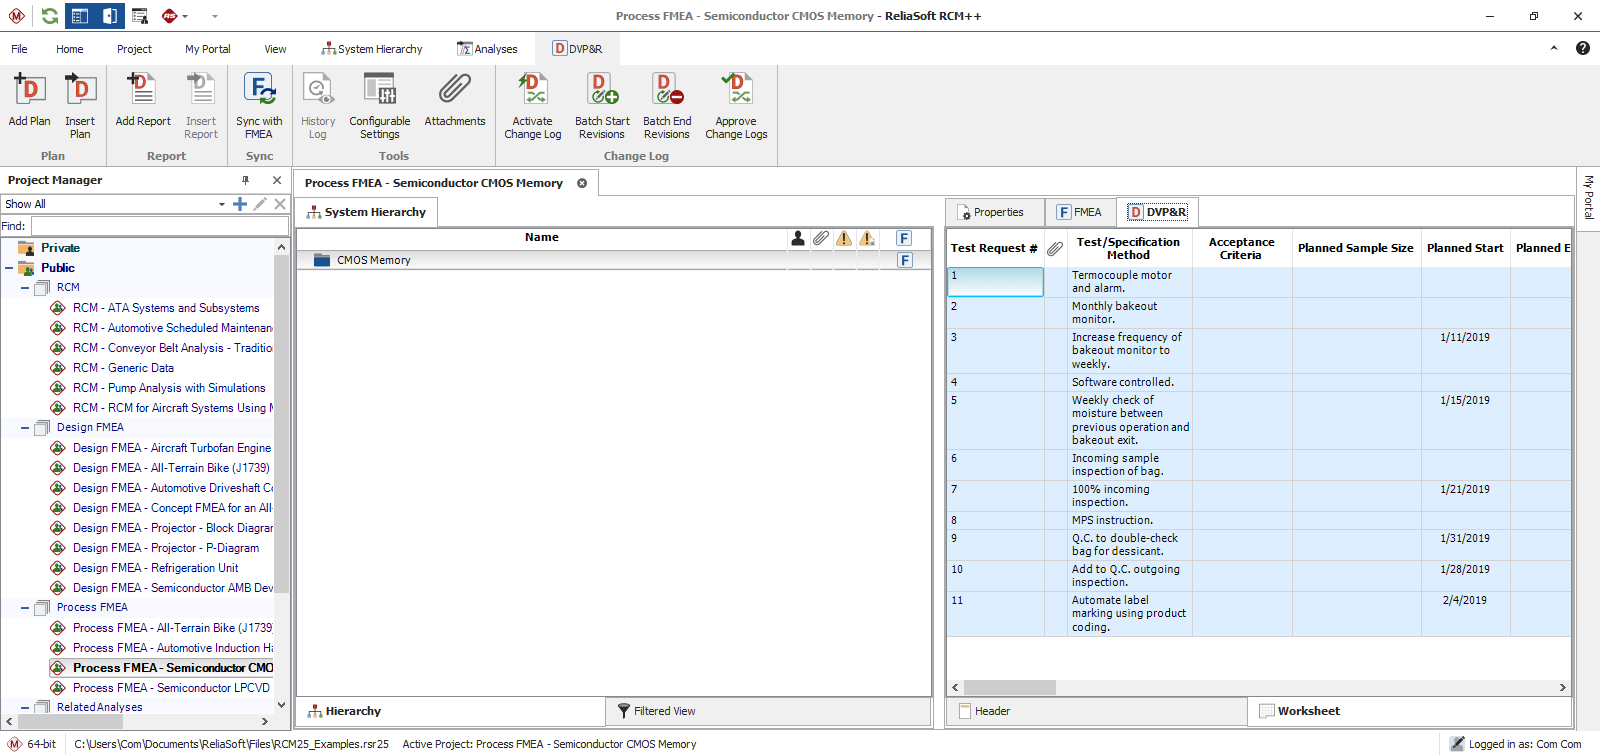Switch to the Project ribbon tab

(x=134, y=49)
